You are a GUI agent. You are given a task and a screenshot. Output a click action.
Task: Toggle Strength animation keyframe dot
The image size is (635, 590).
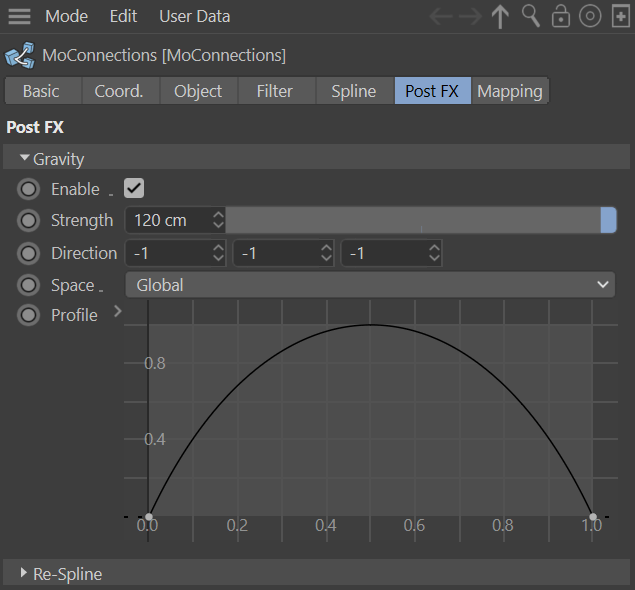[x=29, y=220]
